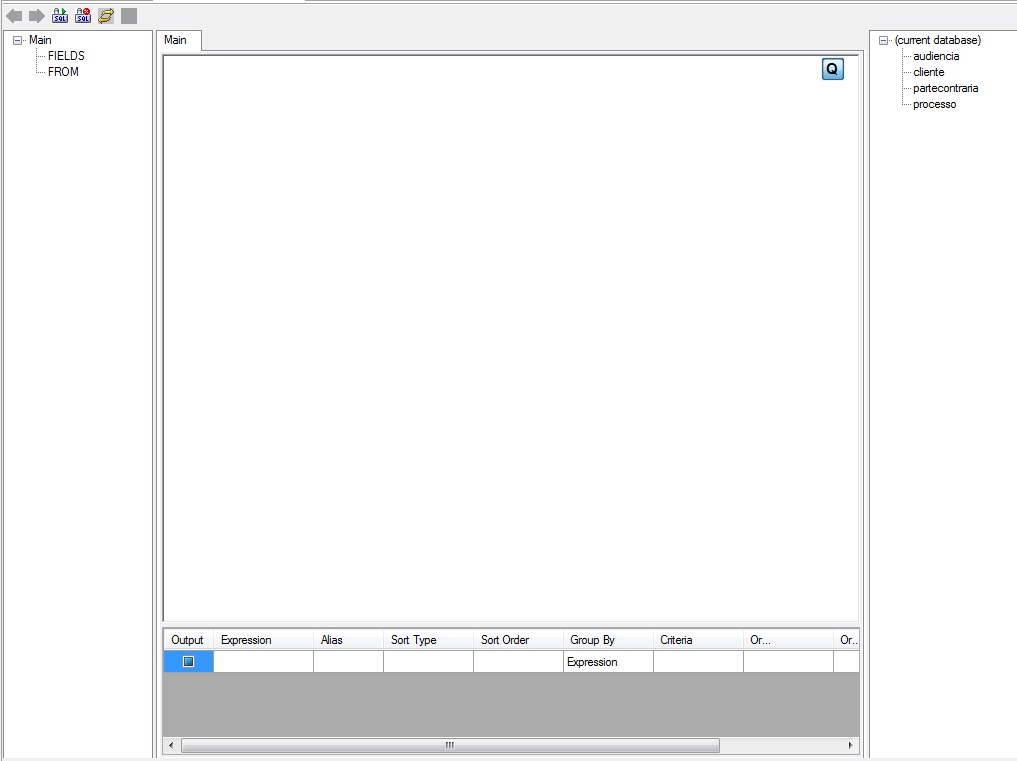Click the SQL icon with red cancel mark
The height and width of the screenshot is (761, 1017).
point(83,16)
